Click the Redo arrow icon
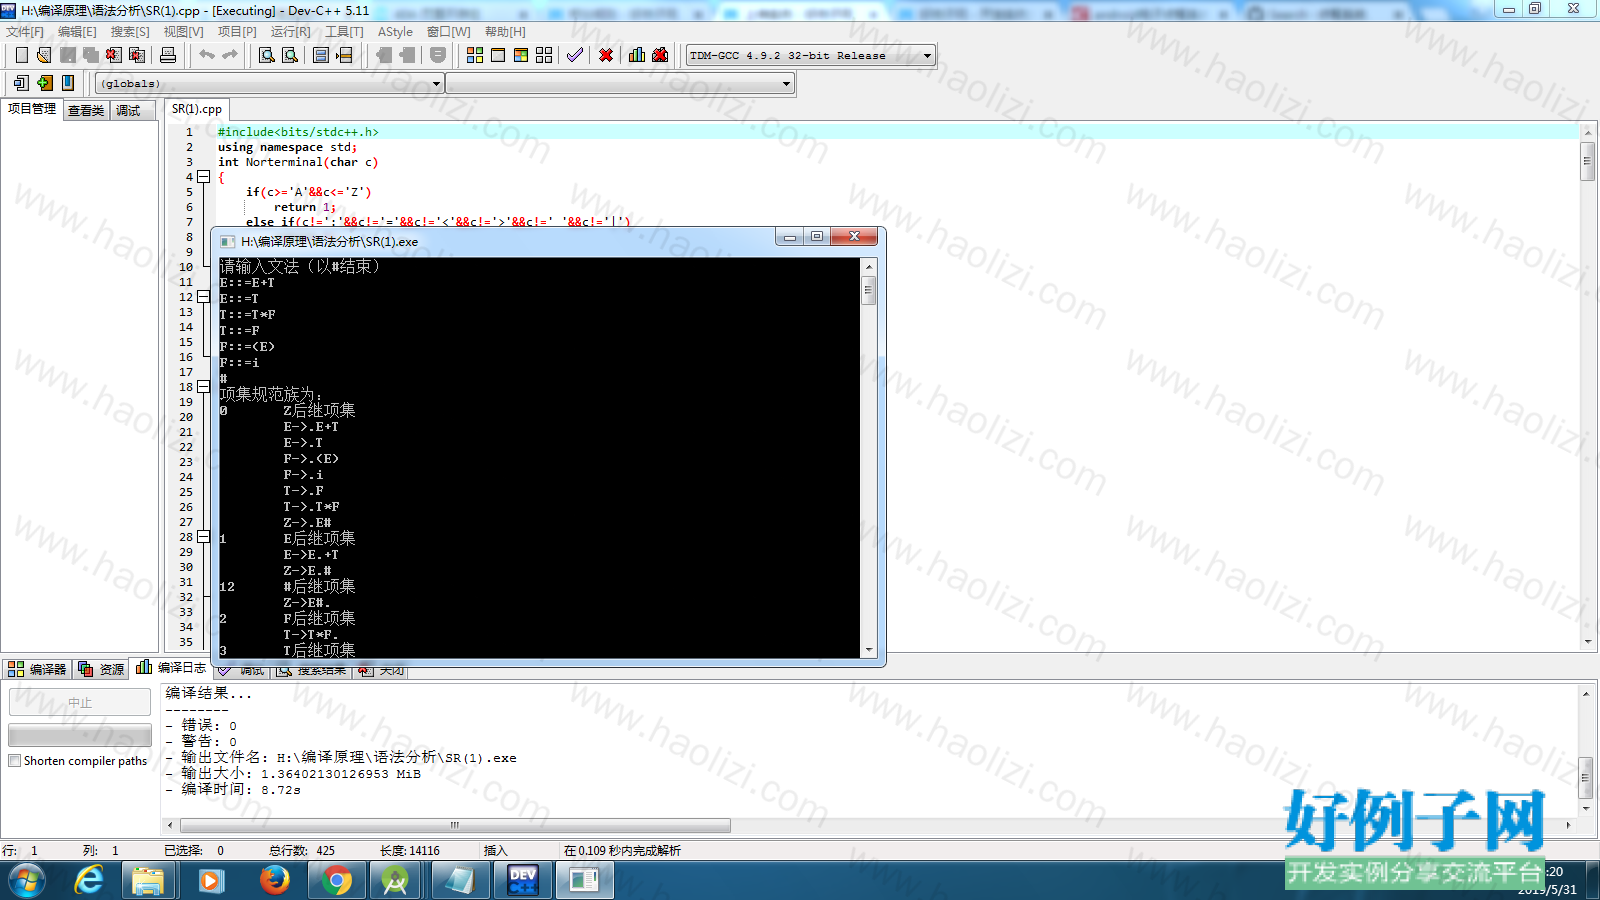 pyautogui.click(x=230, y=55)
